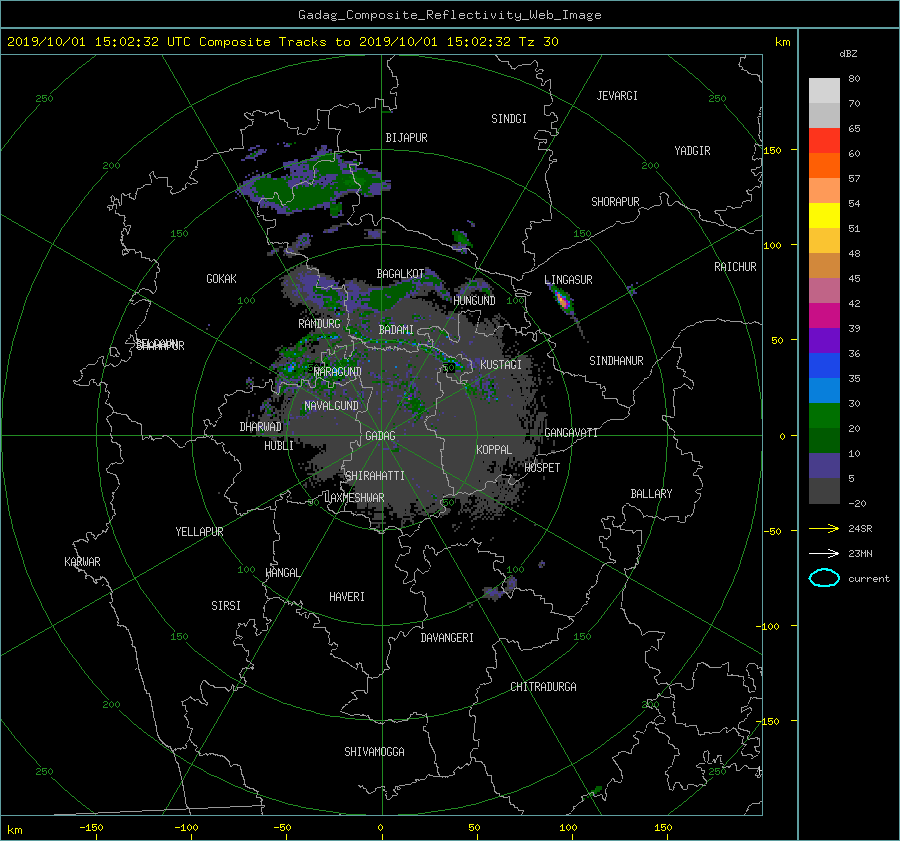Click the HUBLI city label
This screenshot has width=900, height=841.
[x=279, y=446]
